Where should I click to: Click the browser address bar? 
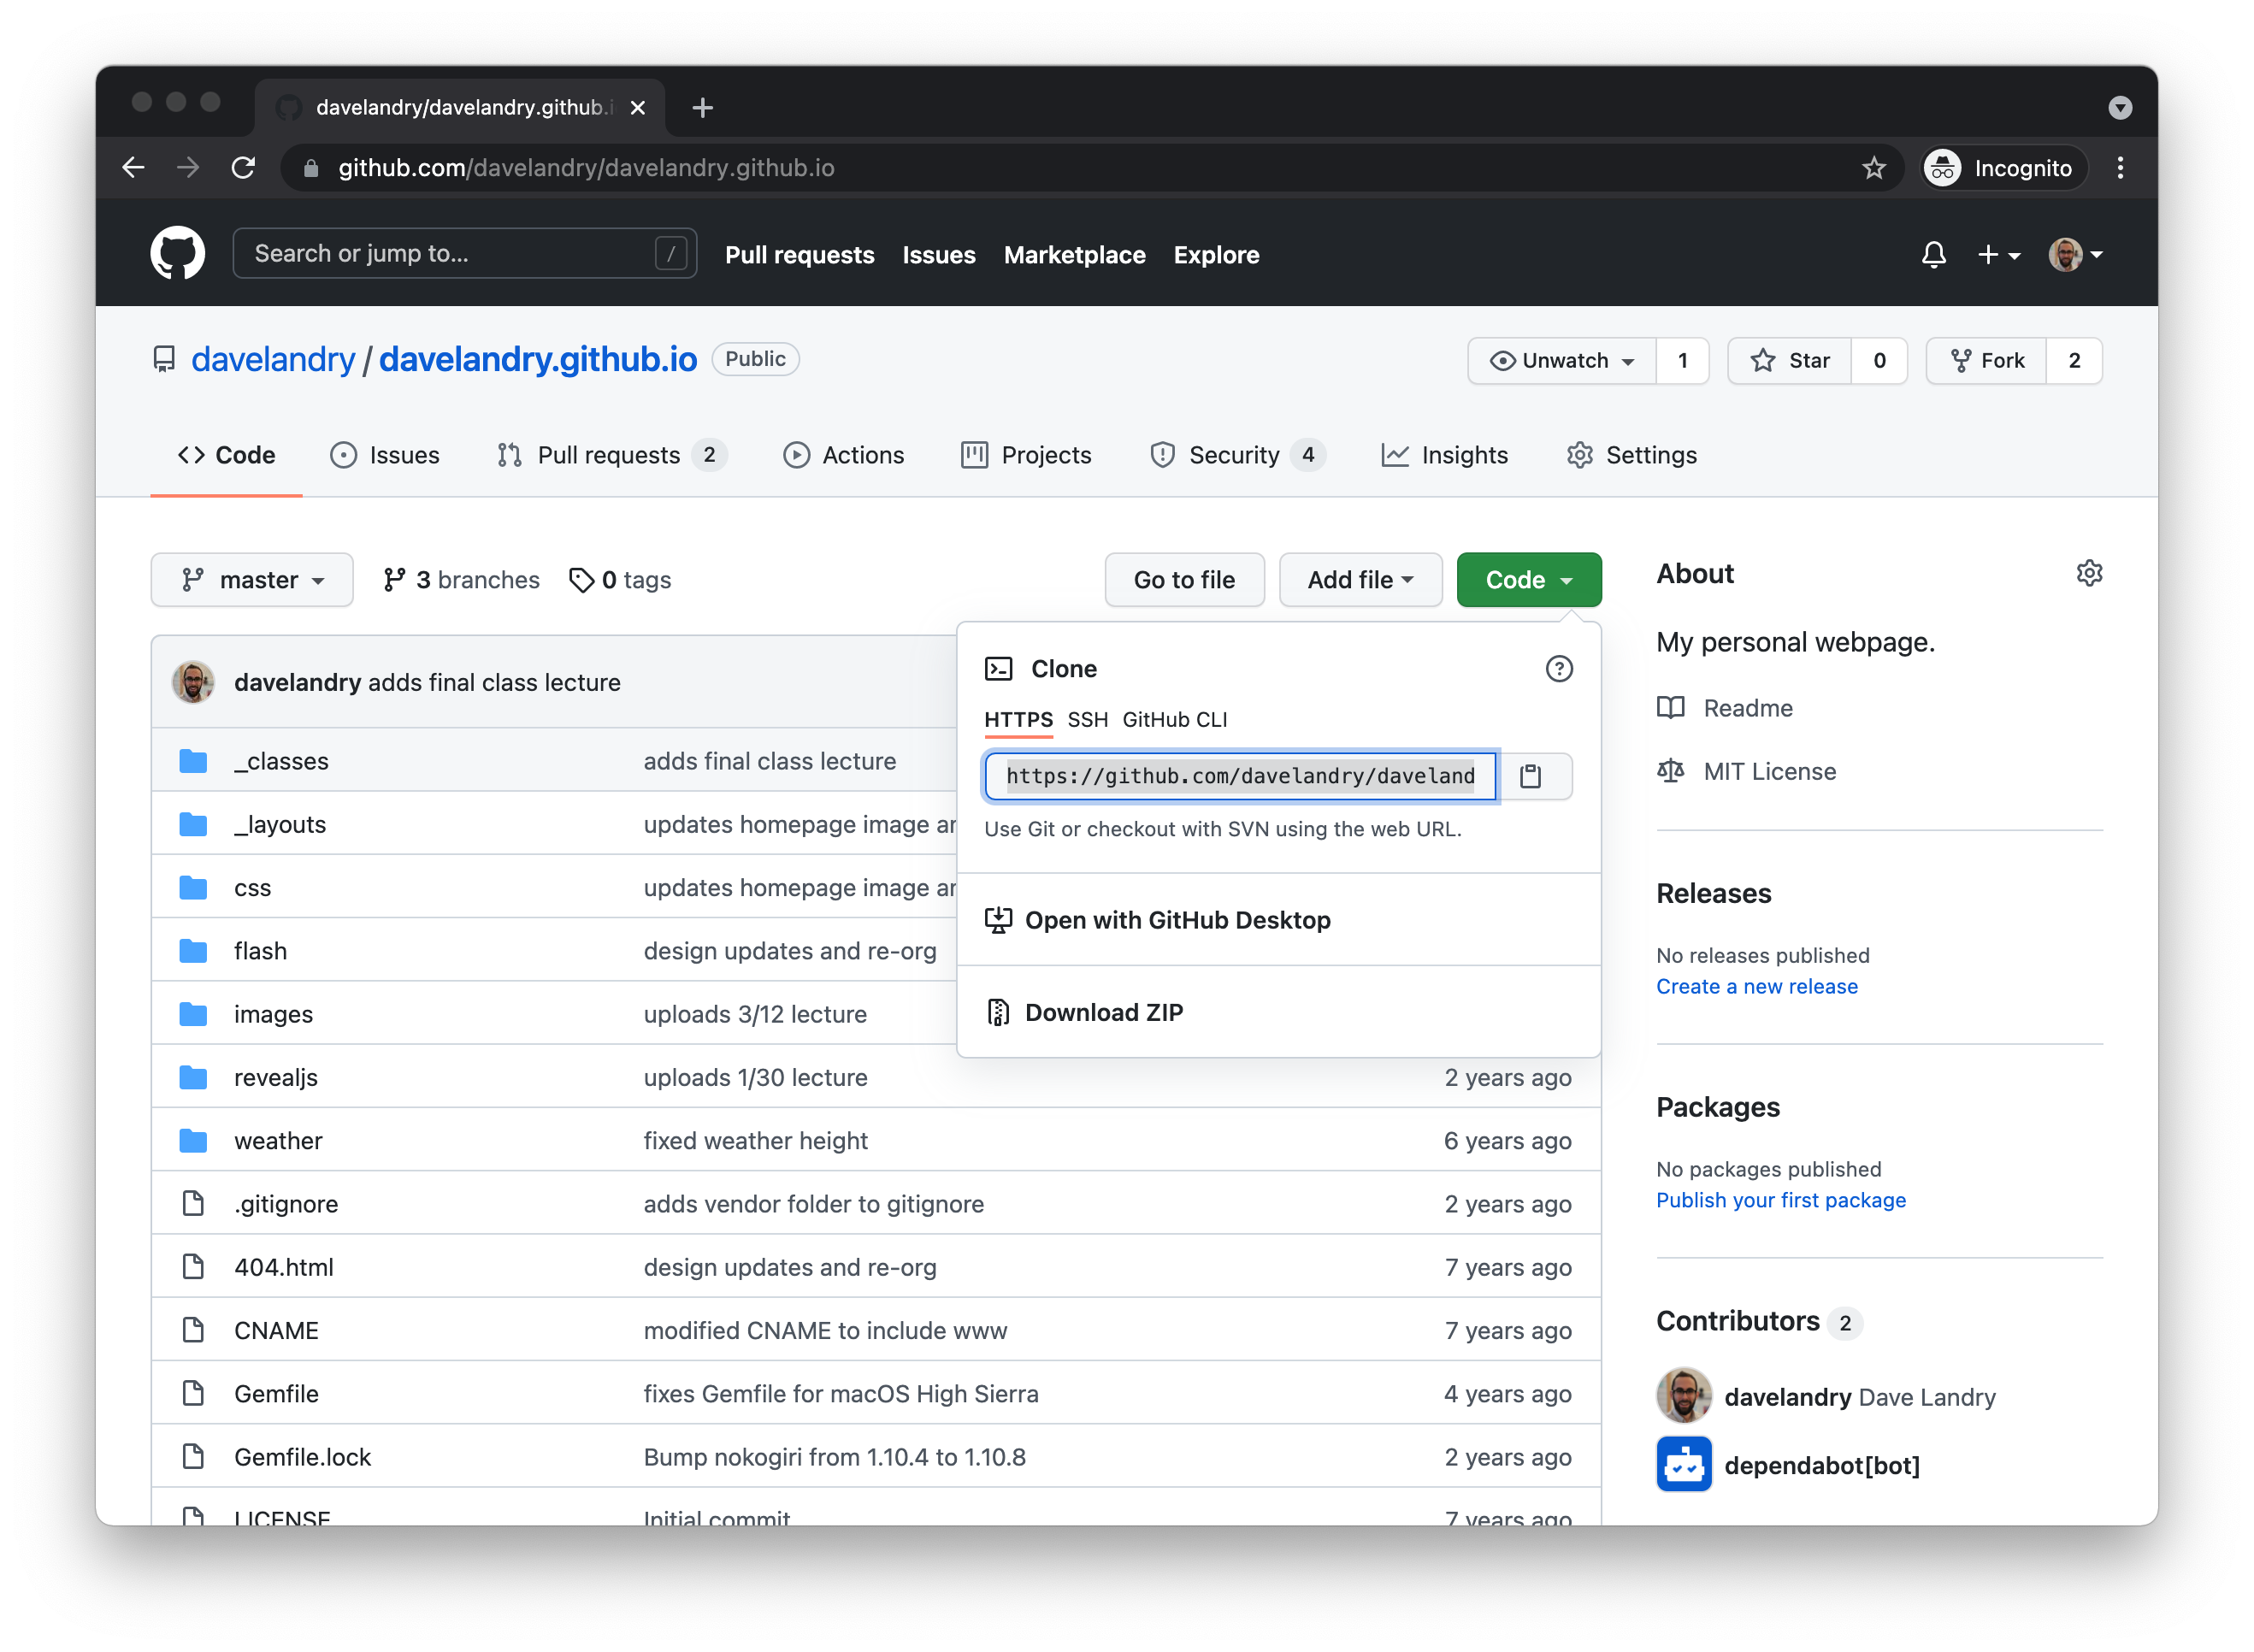(1091, 167)
